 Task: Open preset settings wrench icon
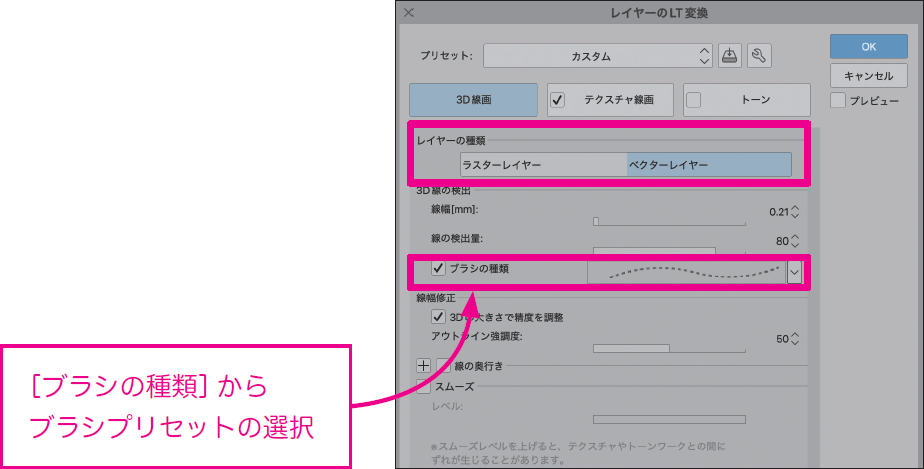tap(759, 56)
